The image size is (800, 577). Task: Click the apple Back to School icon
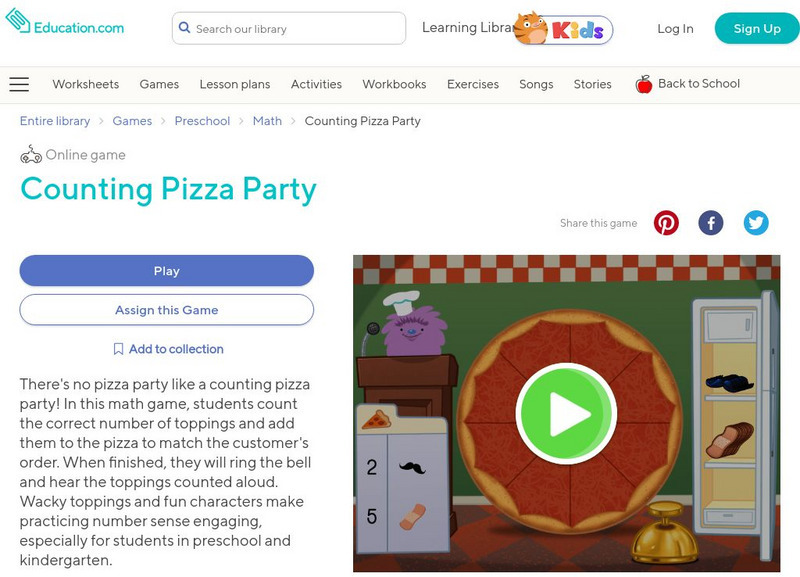(x=644, y=84)
